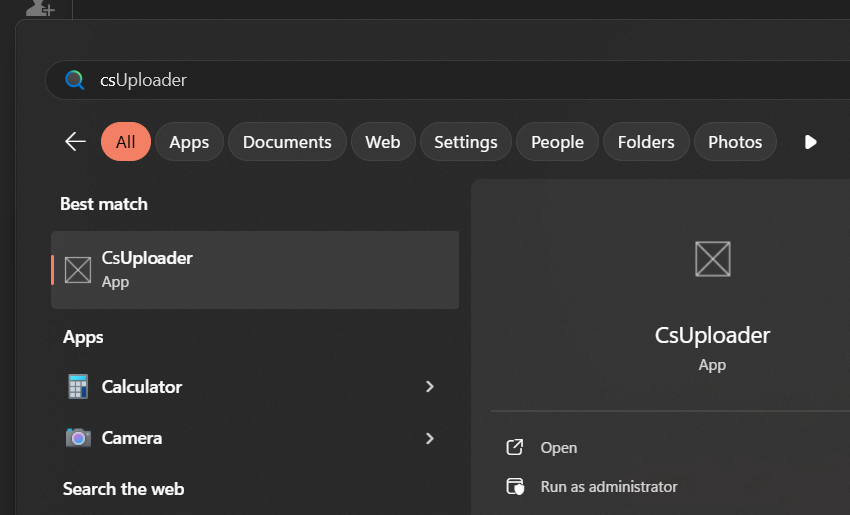Viewport: 850px width, 515px height.
Task: Select the All filter tab
Action: point(125,142)
